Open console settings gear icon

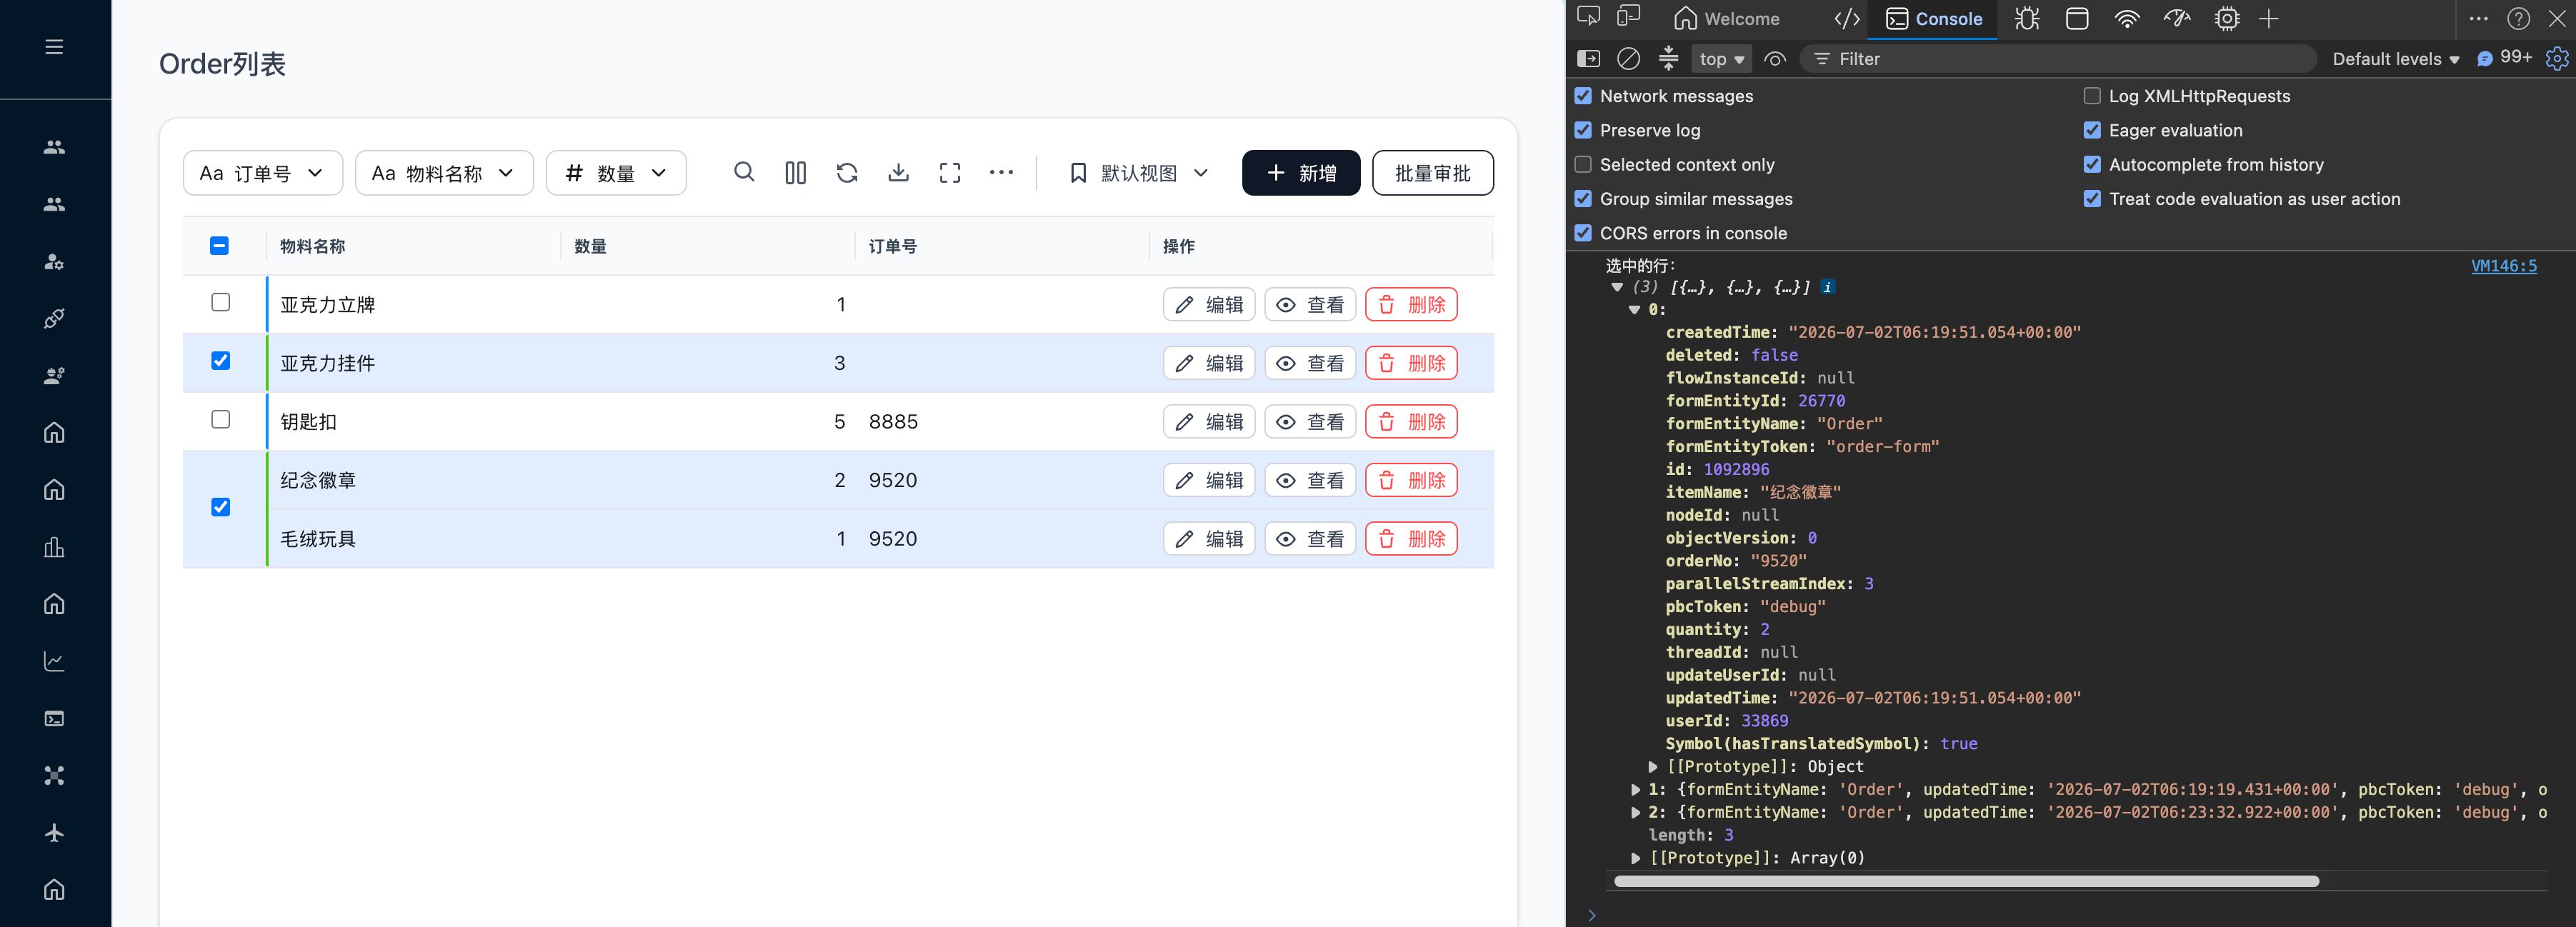click(2556, 59)
